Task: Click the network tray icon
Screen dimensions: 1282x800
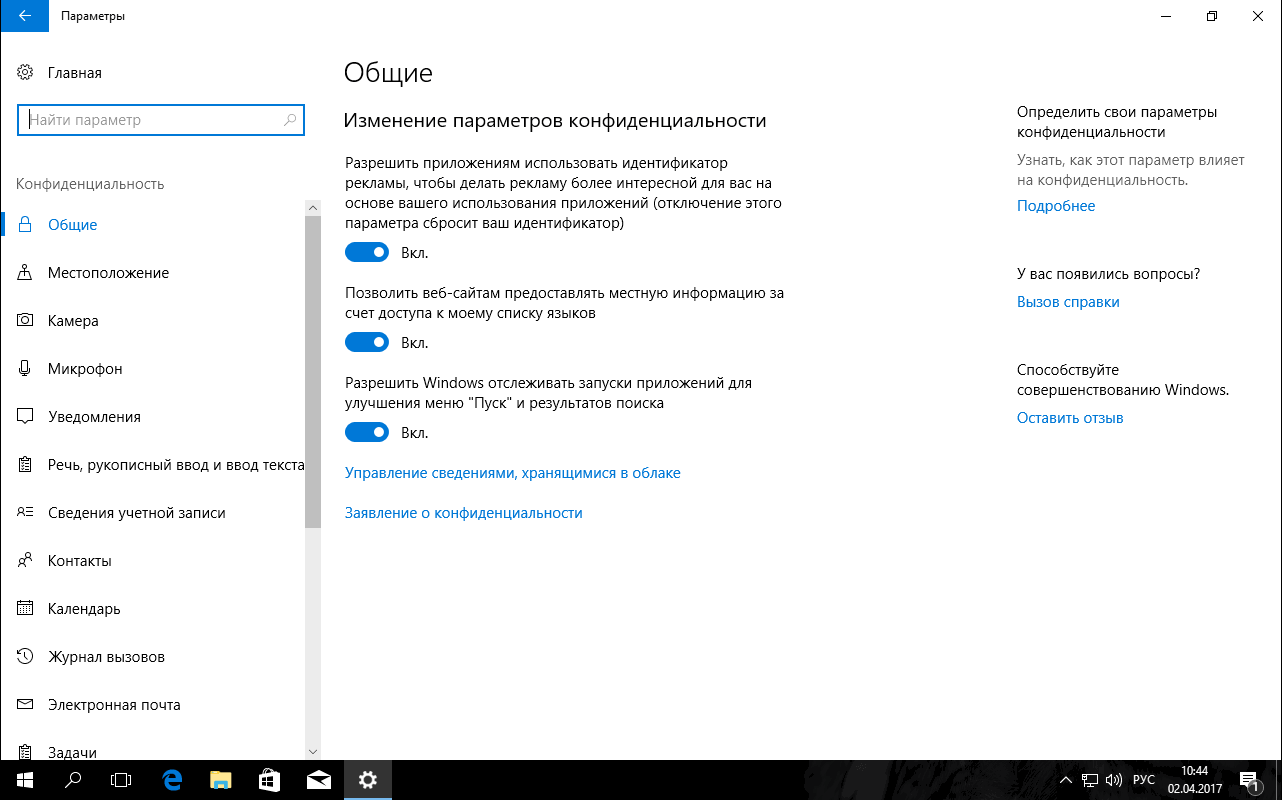Action: click(x=1091, y=780)
